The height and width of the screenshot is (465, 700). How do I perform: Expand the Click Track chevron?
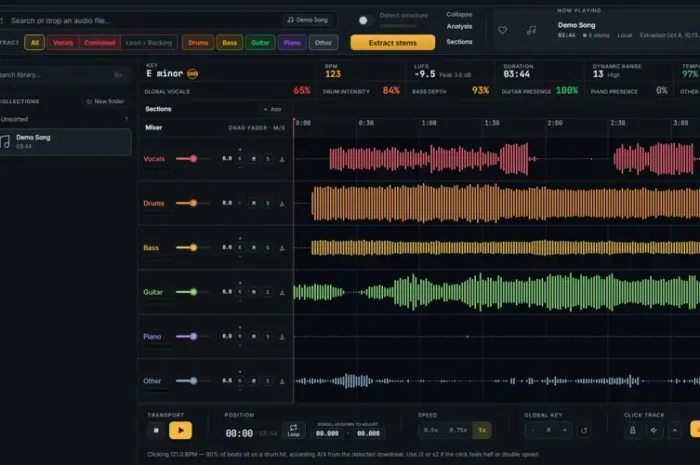point(675,431)
